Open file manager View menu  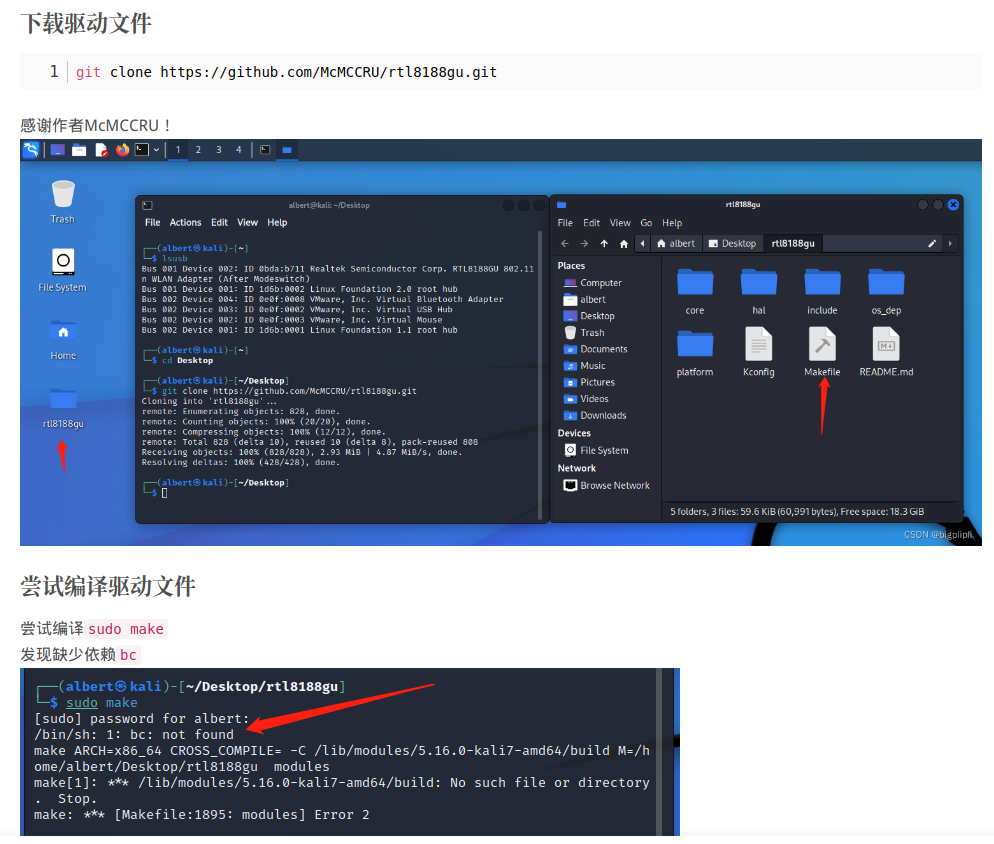[x=620, y=223]
